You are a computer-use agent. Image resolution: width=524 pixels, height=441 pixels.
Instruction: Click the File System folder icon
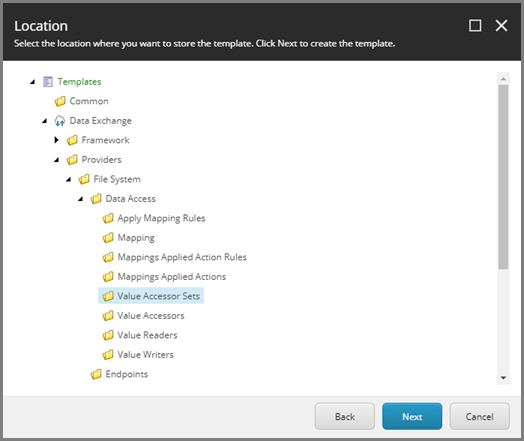click(x=84, y=179)
